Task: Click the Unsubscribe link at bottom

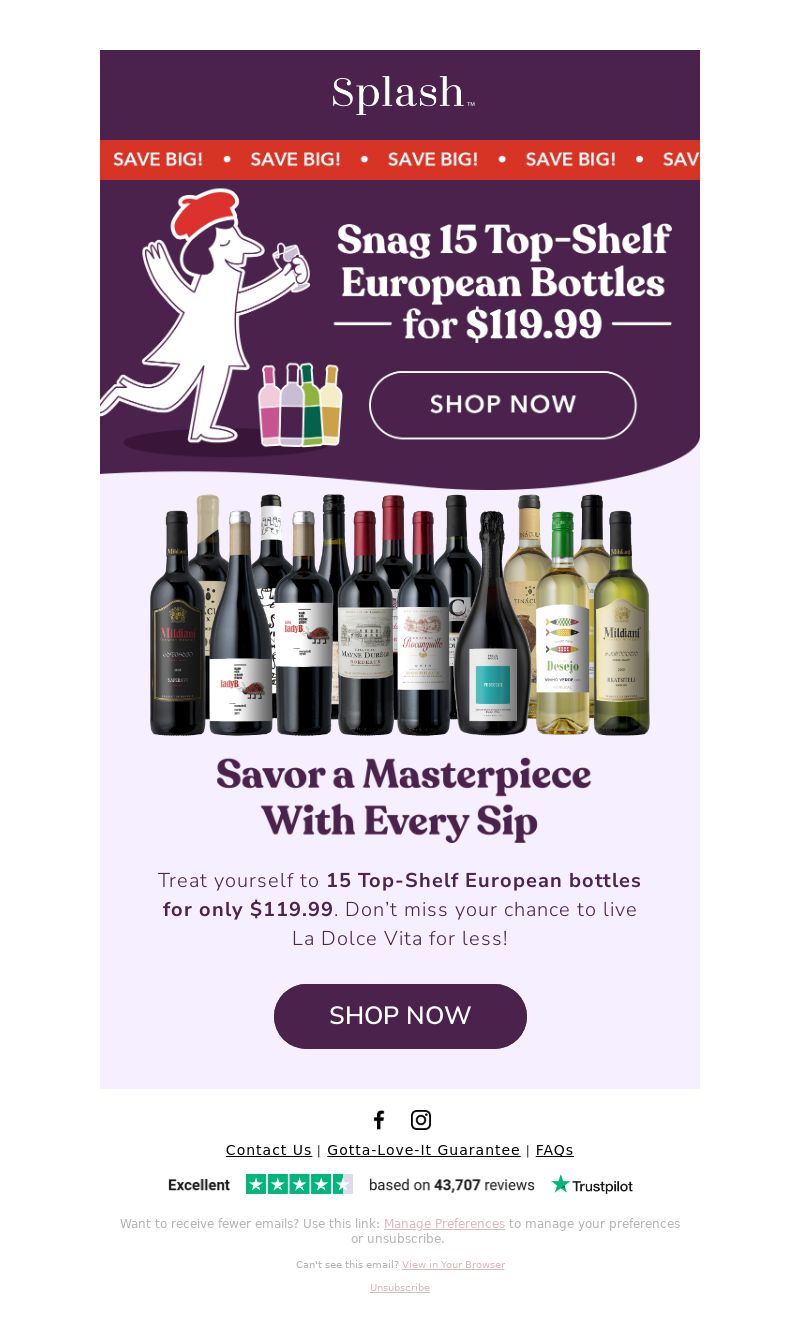Action: tap(400, 1288)
